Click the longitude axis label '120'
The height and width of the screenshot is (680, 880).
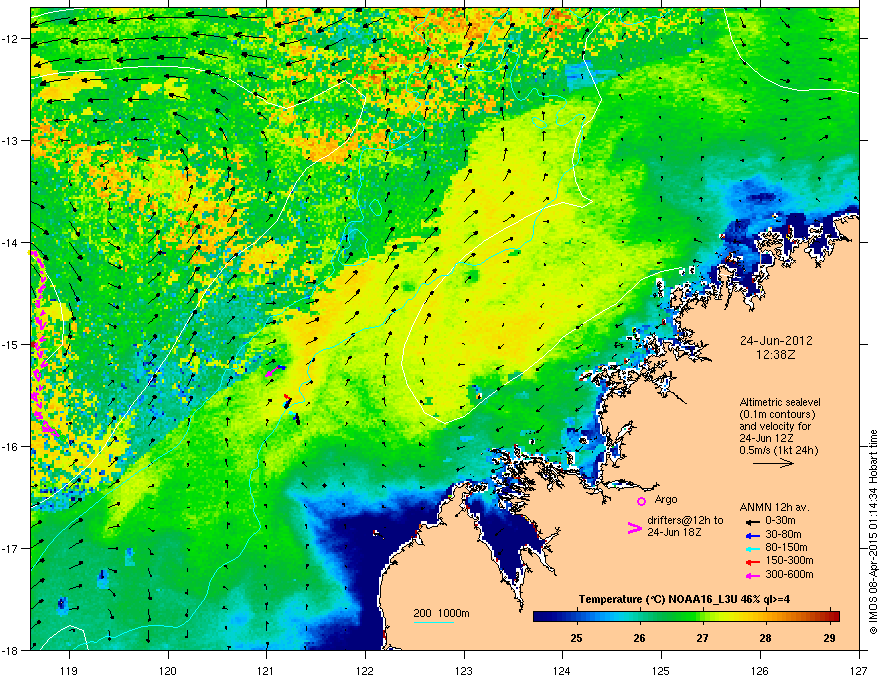[168, 670]
